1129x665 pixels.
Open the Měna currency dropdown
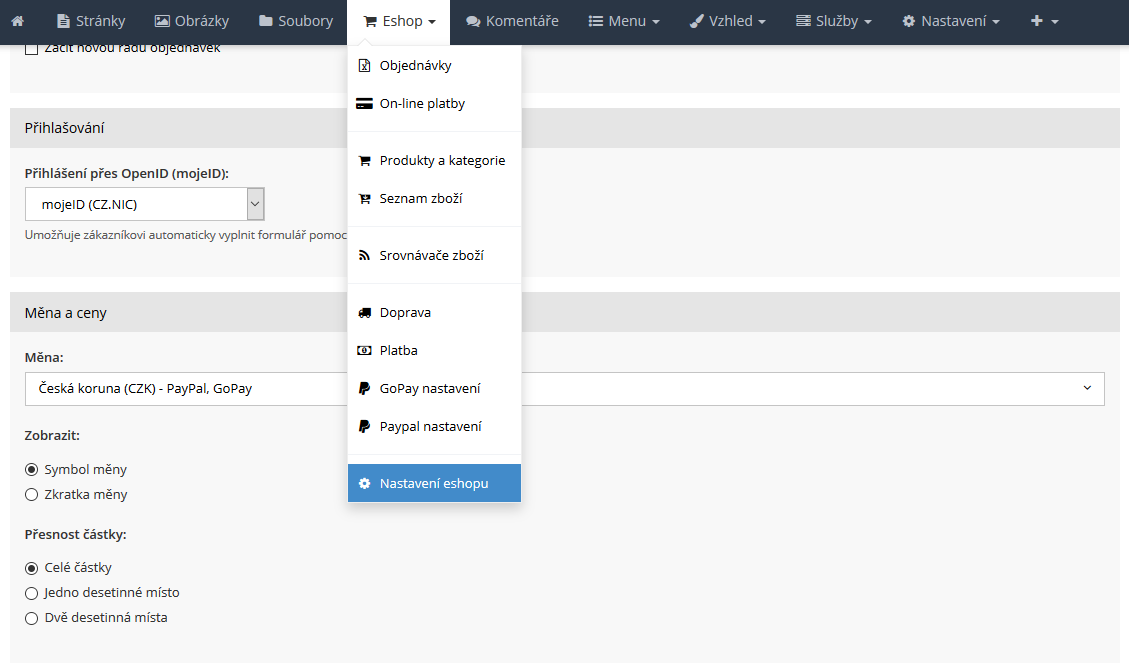[x=564, y=389]
